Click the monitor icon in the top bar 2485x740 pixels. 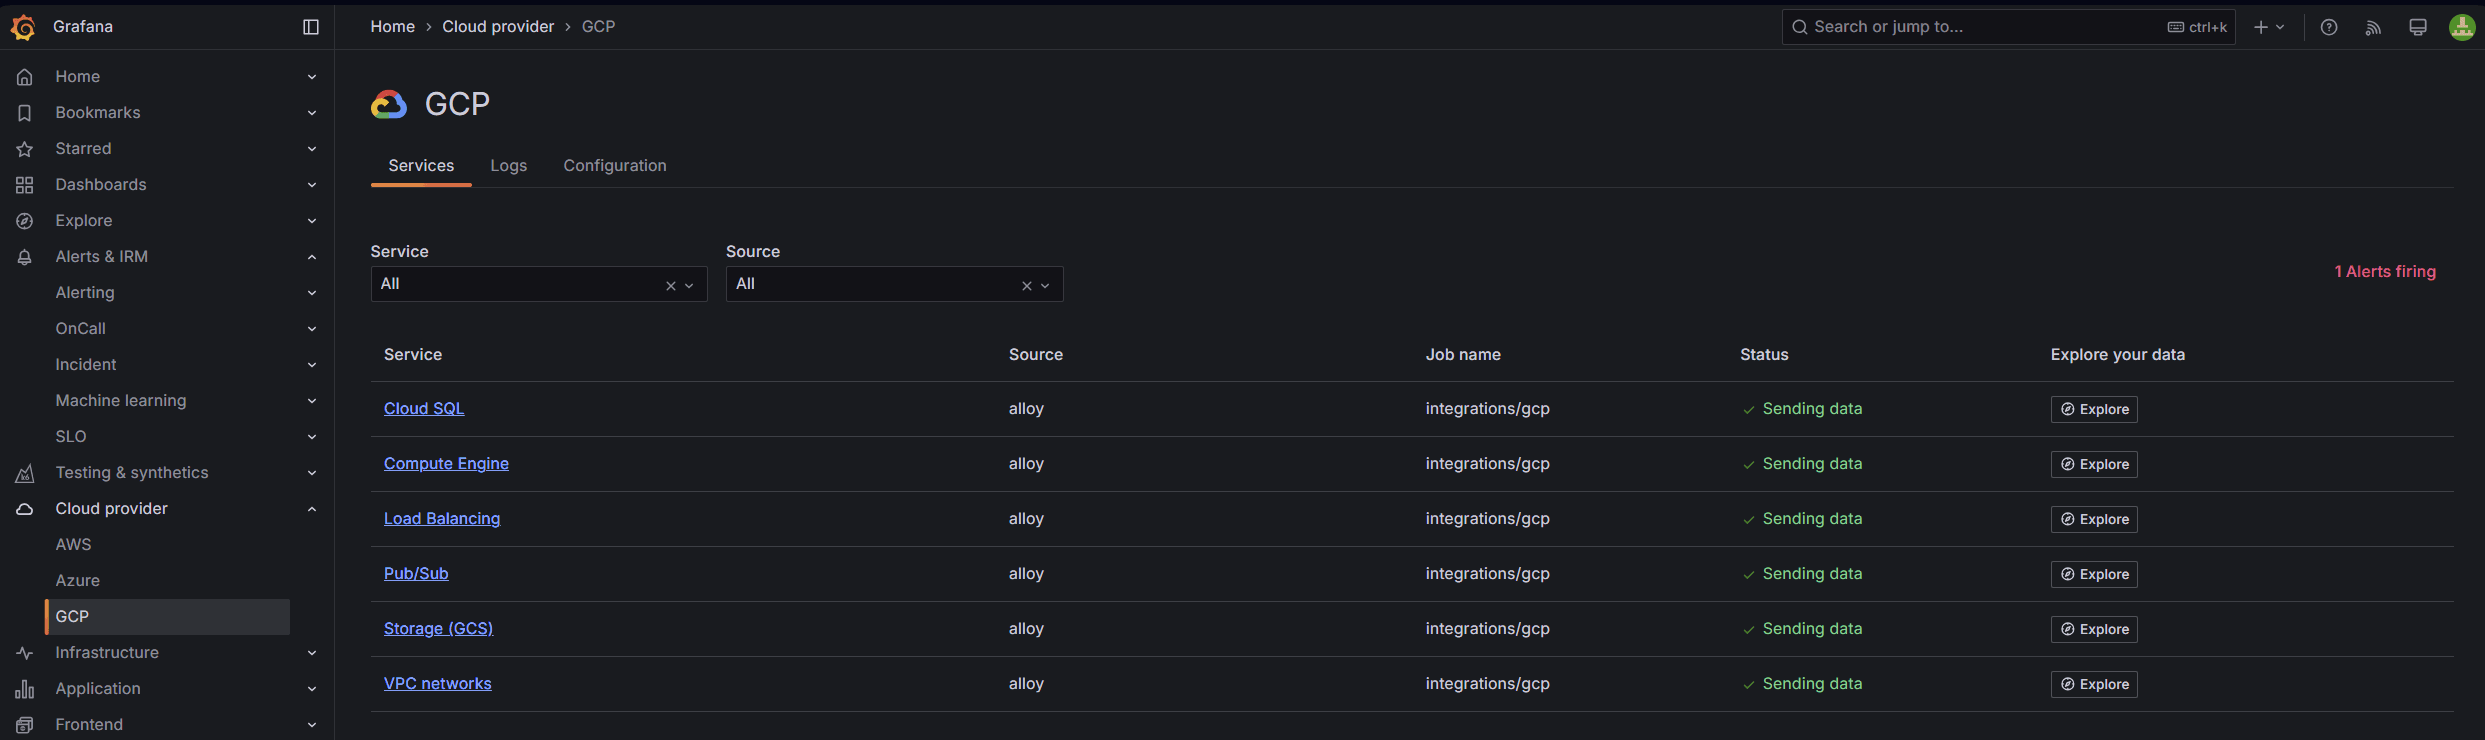pyautogui.click(x=2418, y=27)
